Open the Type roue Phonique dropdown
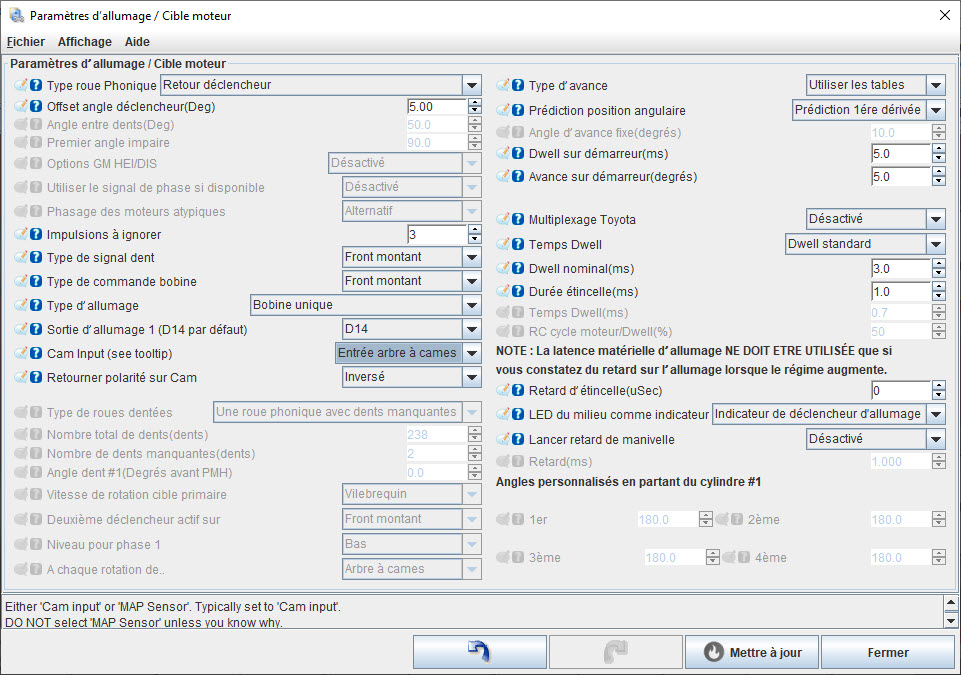 click(472, 85)
